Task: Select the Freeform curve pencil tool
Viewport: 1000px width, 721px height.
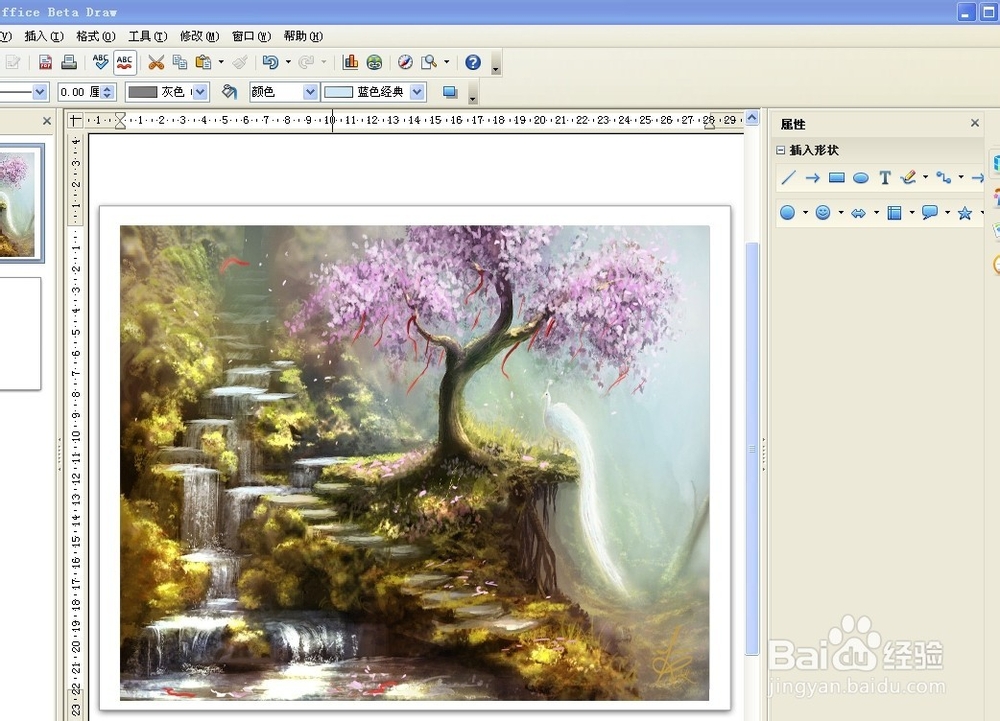Action: pos(909,178)
